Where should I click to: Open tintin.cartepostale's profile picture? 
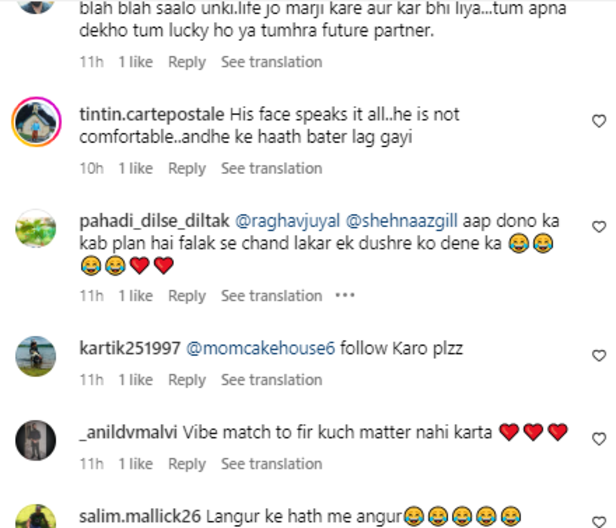pos(36,122)
